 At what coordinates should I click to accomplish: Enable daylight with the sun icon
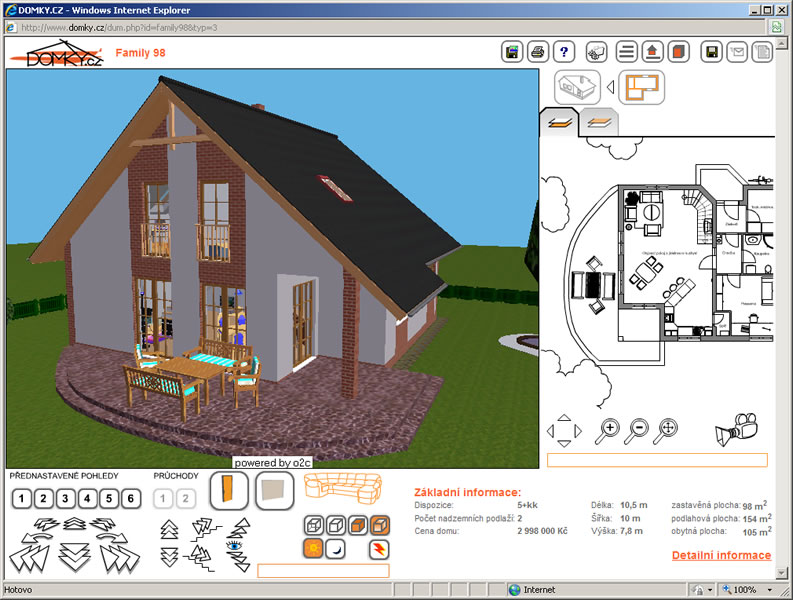coord(313,548)
